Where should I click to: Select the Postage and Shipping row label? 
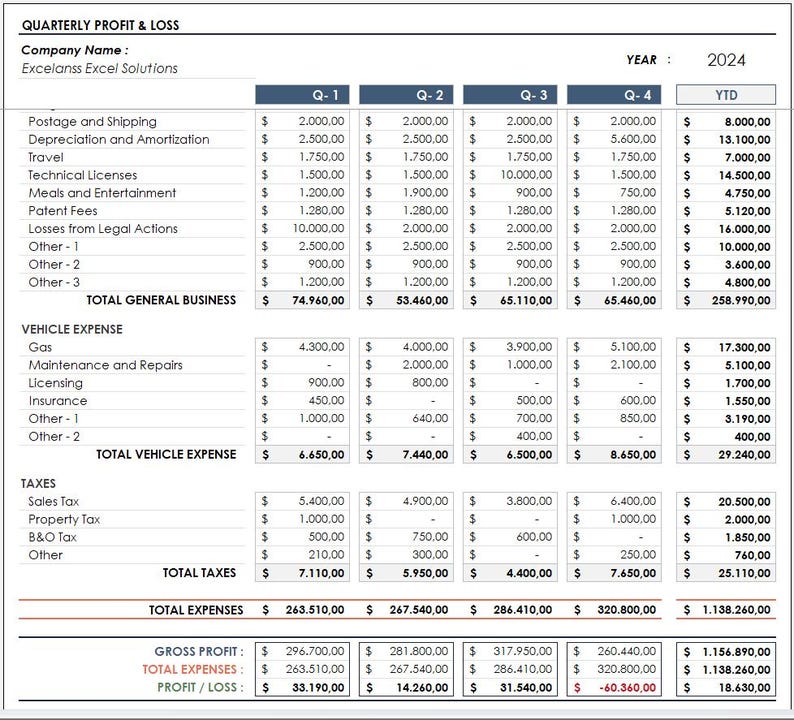coord(92,122)
